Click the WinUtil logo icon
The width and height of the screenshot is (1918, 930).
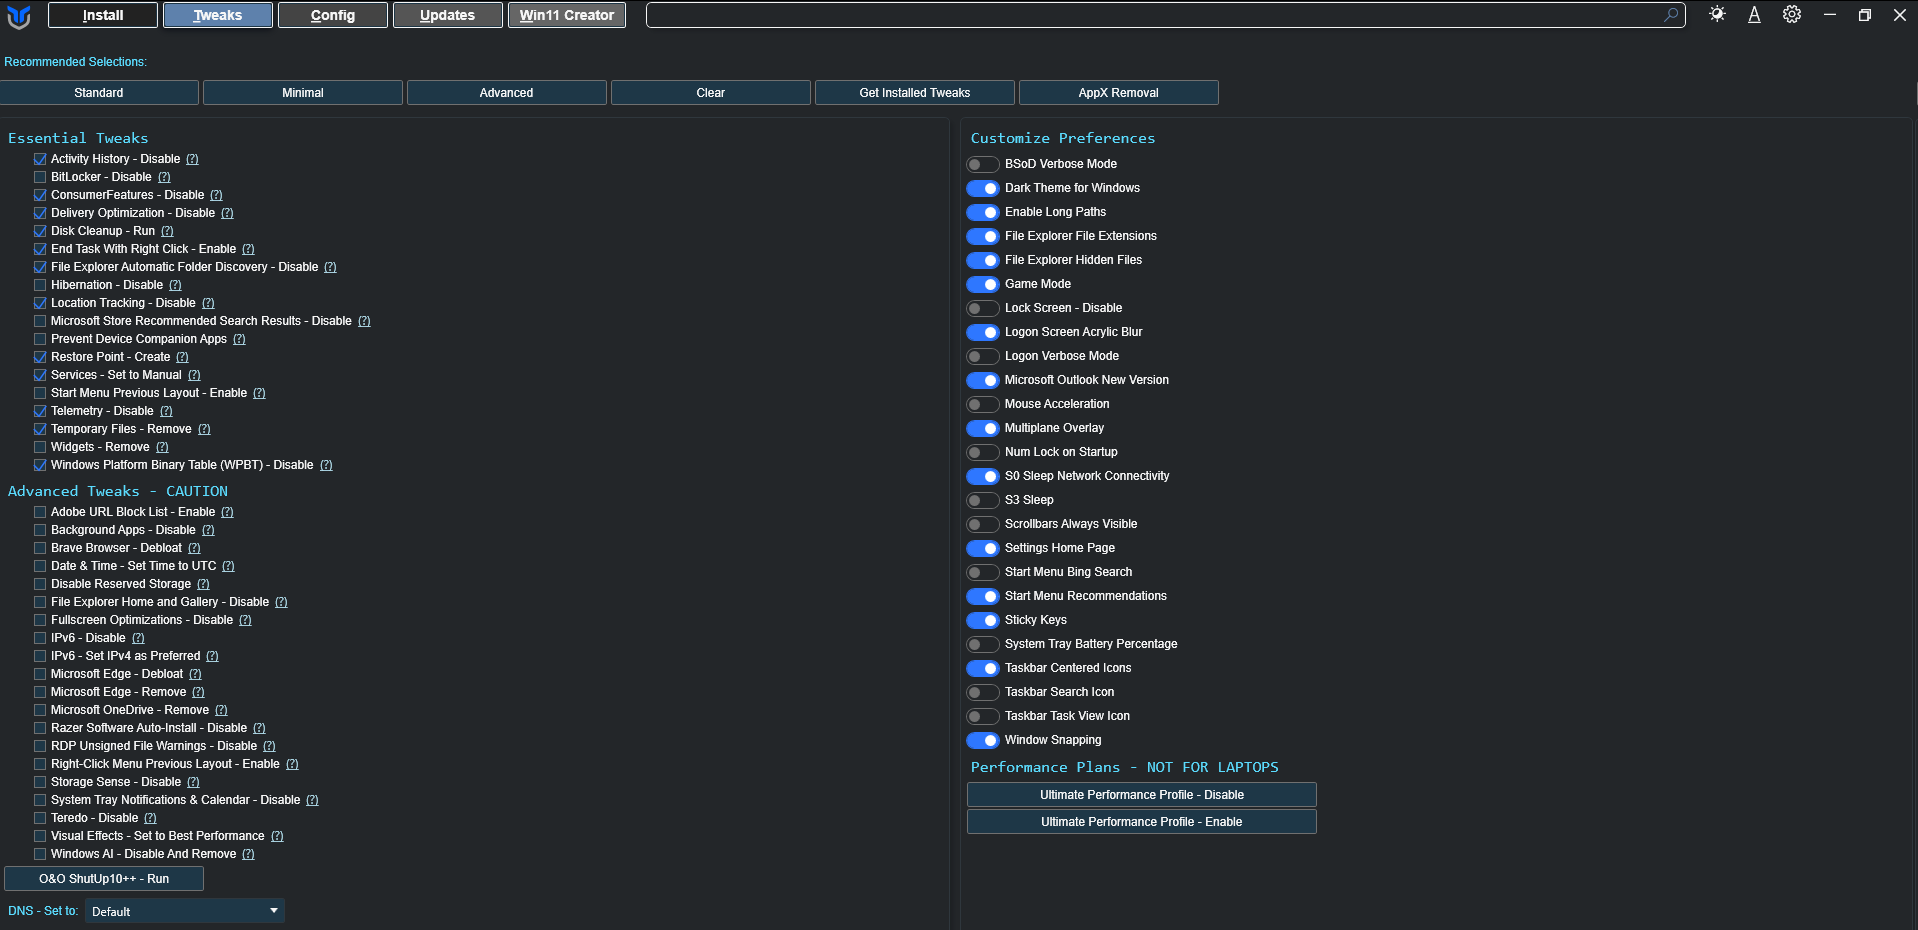pyautogui.click(x=19, y=16)
